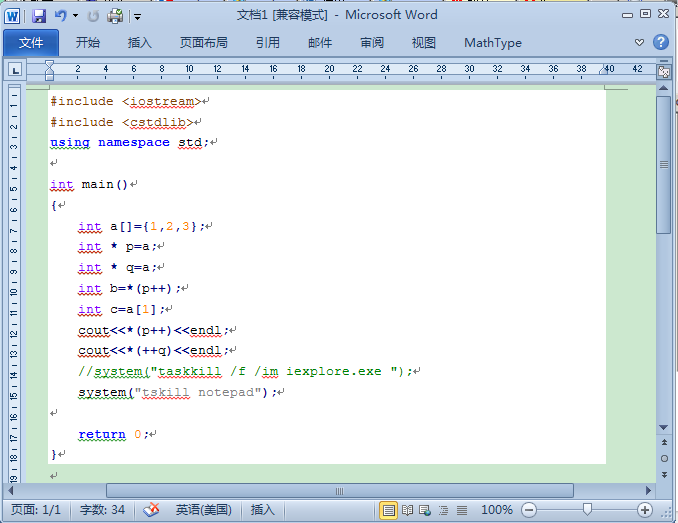Viewport: 678px width, 523px height.
Task: Switch to Draft view
Action: [462, 510]
